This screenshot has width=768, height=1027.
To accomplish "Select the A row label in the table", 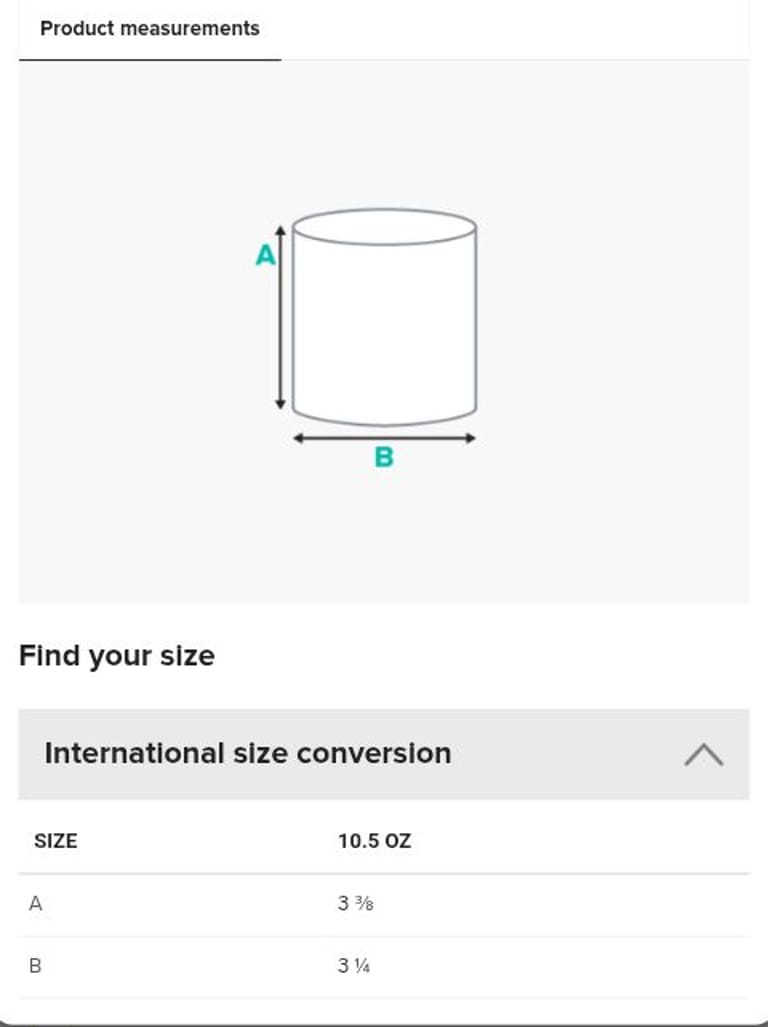I will point(36,904).
